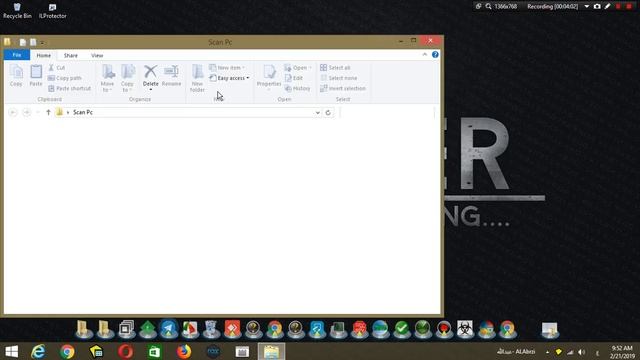The height and width of the screenshot is (360, 640).
Task: Click the quick access properties page icon
Action: pos(22,42)
